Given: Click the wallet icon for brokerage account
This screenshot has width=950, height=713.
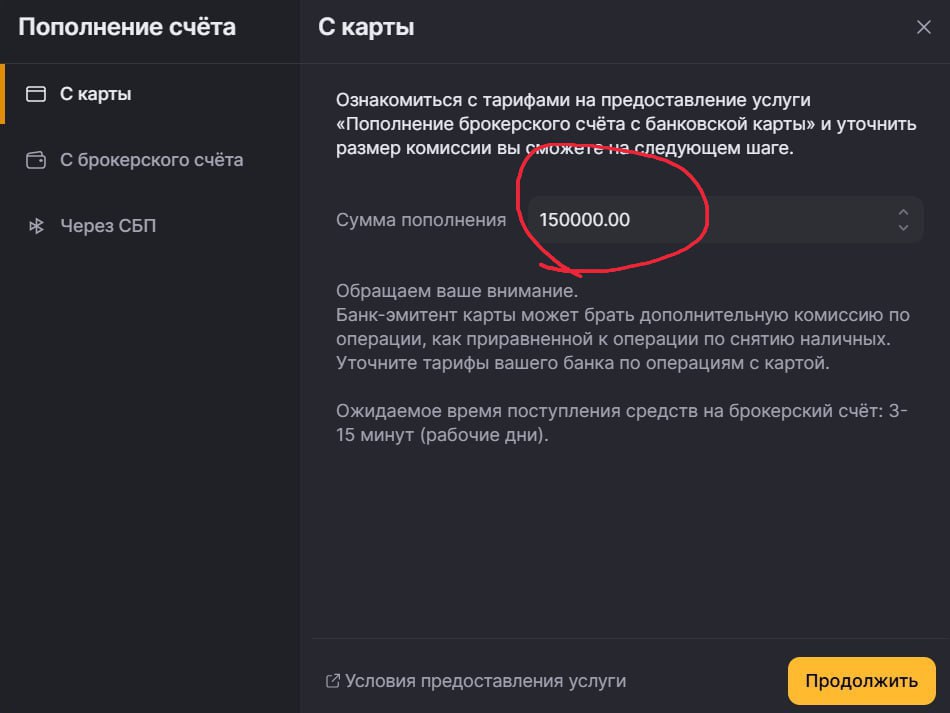Looking at the screenshot, I should pyautogui.click(x=36, y=160).
